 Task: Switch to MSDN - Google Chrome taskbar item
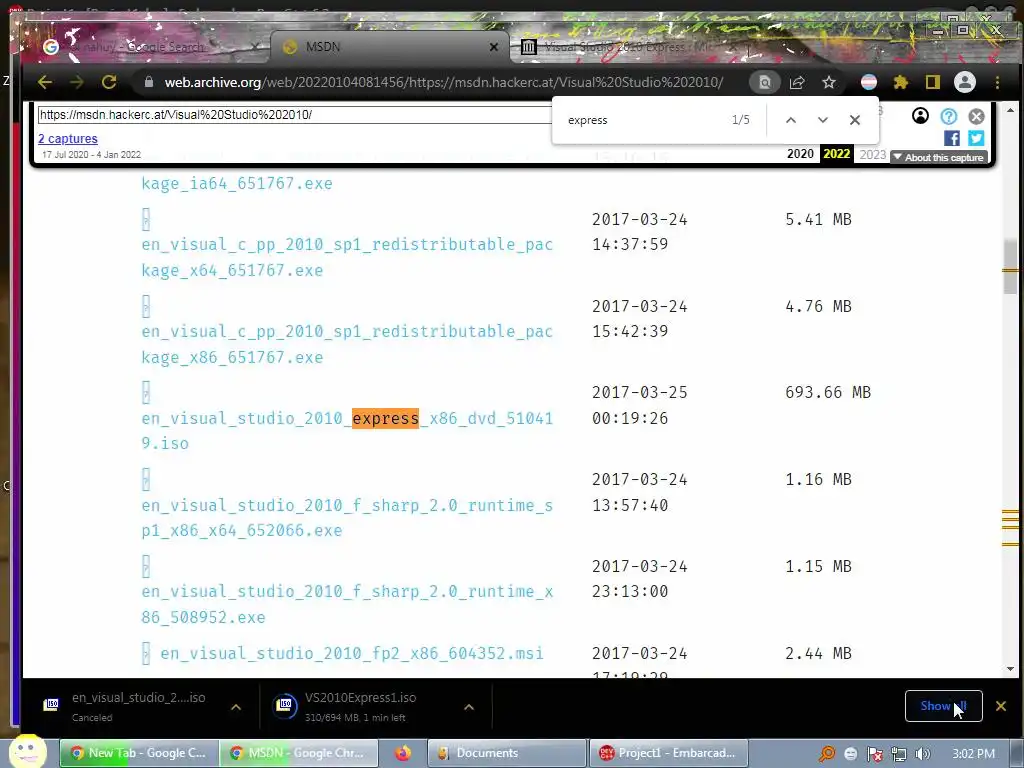[298, 753]
